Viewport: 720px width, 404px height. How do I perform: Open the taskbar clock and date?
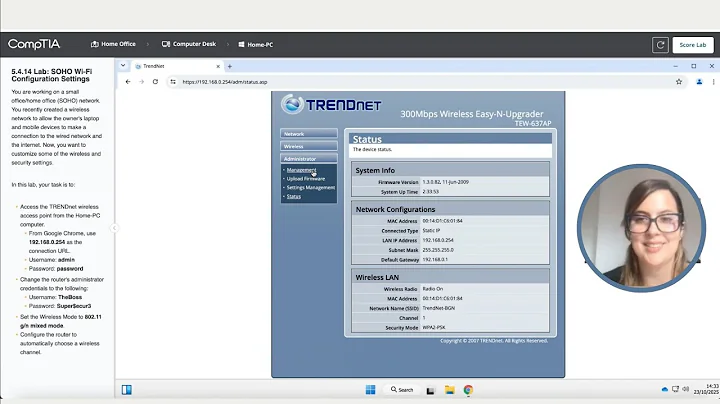[706, 389]
